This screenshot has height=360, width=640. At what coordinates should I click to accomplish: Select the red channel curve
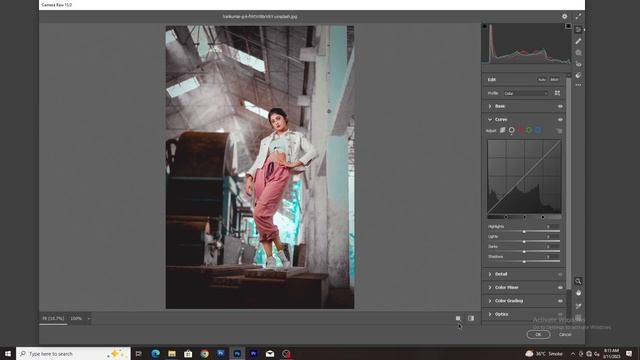click(520, 130)
